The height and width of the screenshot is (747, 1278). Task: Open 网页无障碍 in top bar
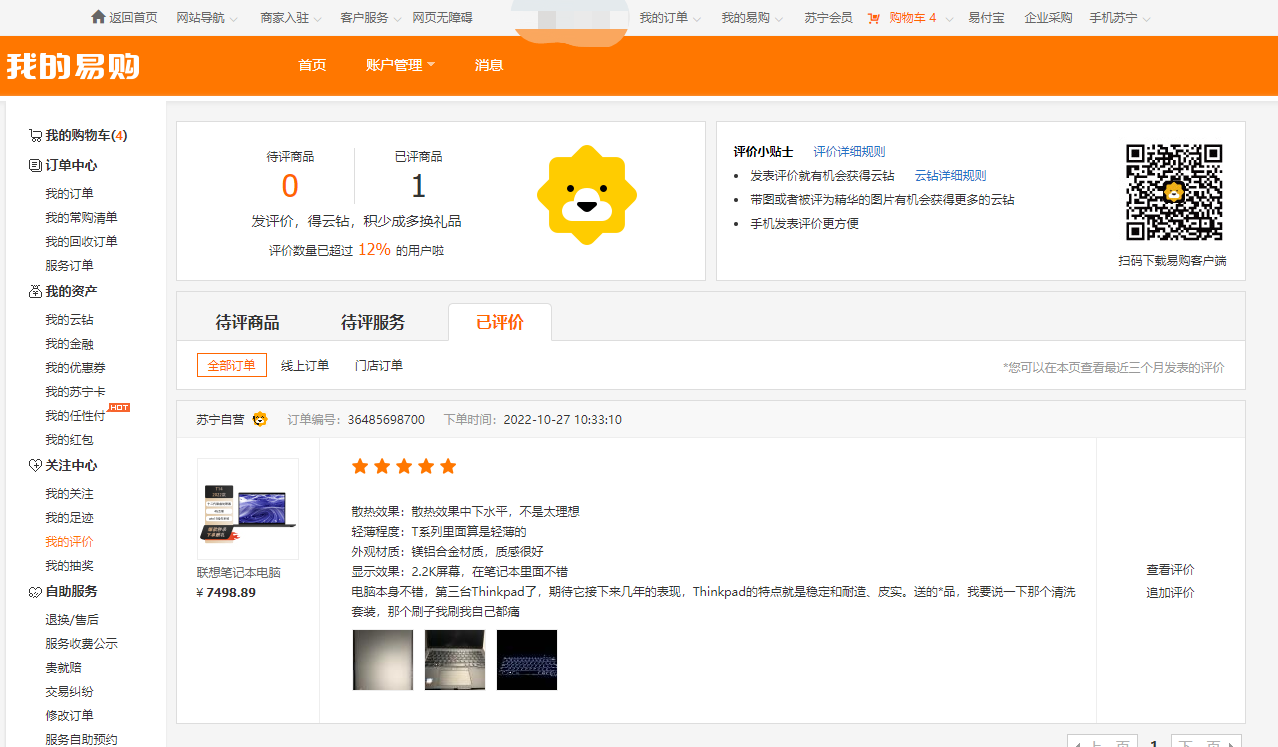tap(442, 18)
